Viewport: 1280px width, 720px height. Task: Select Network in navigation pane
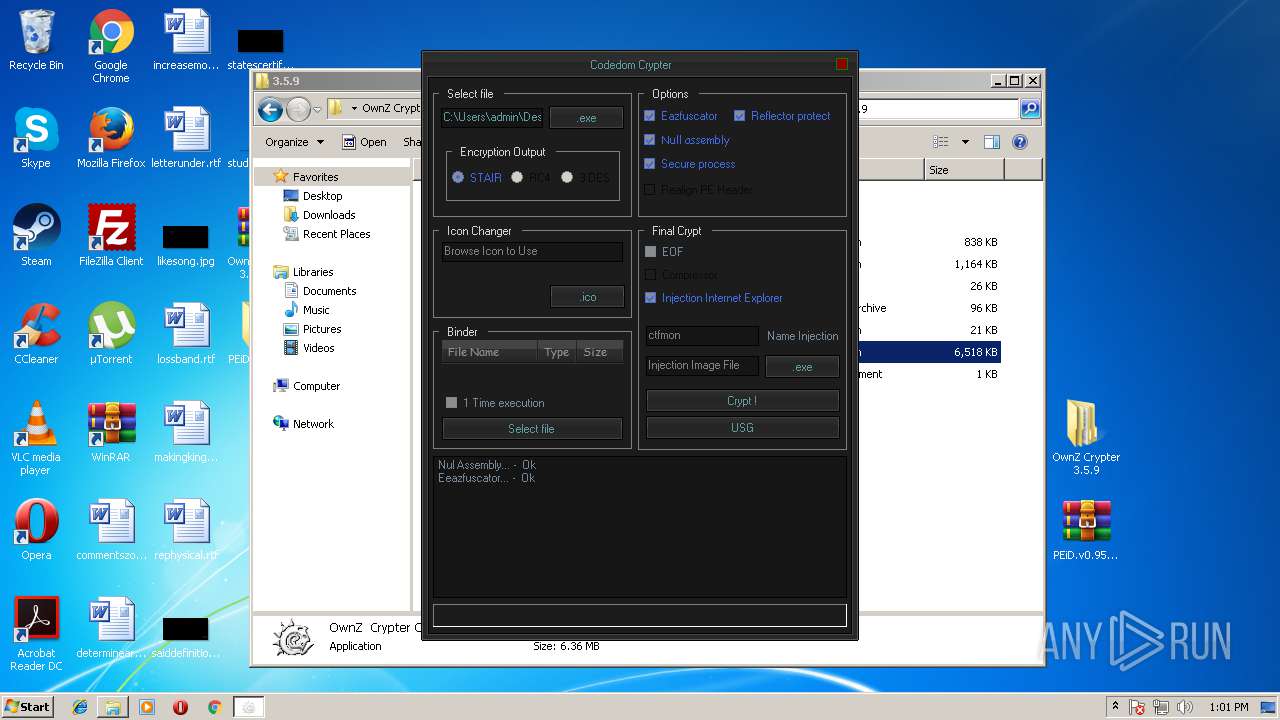313,424
